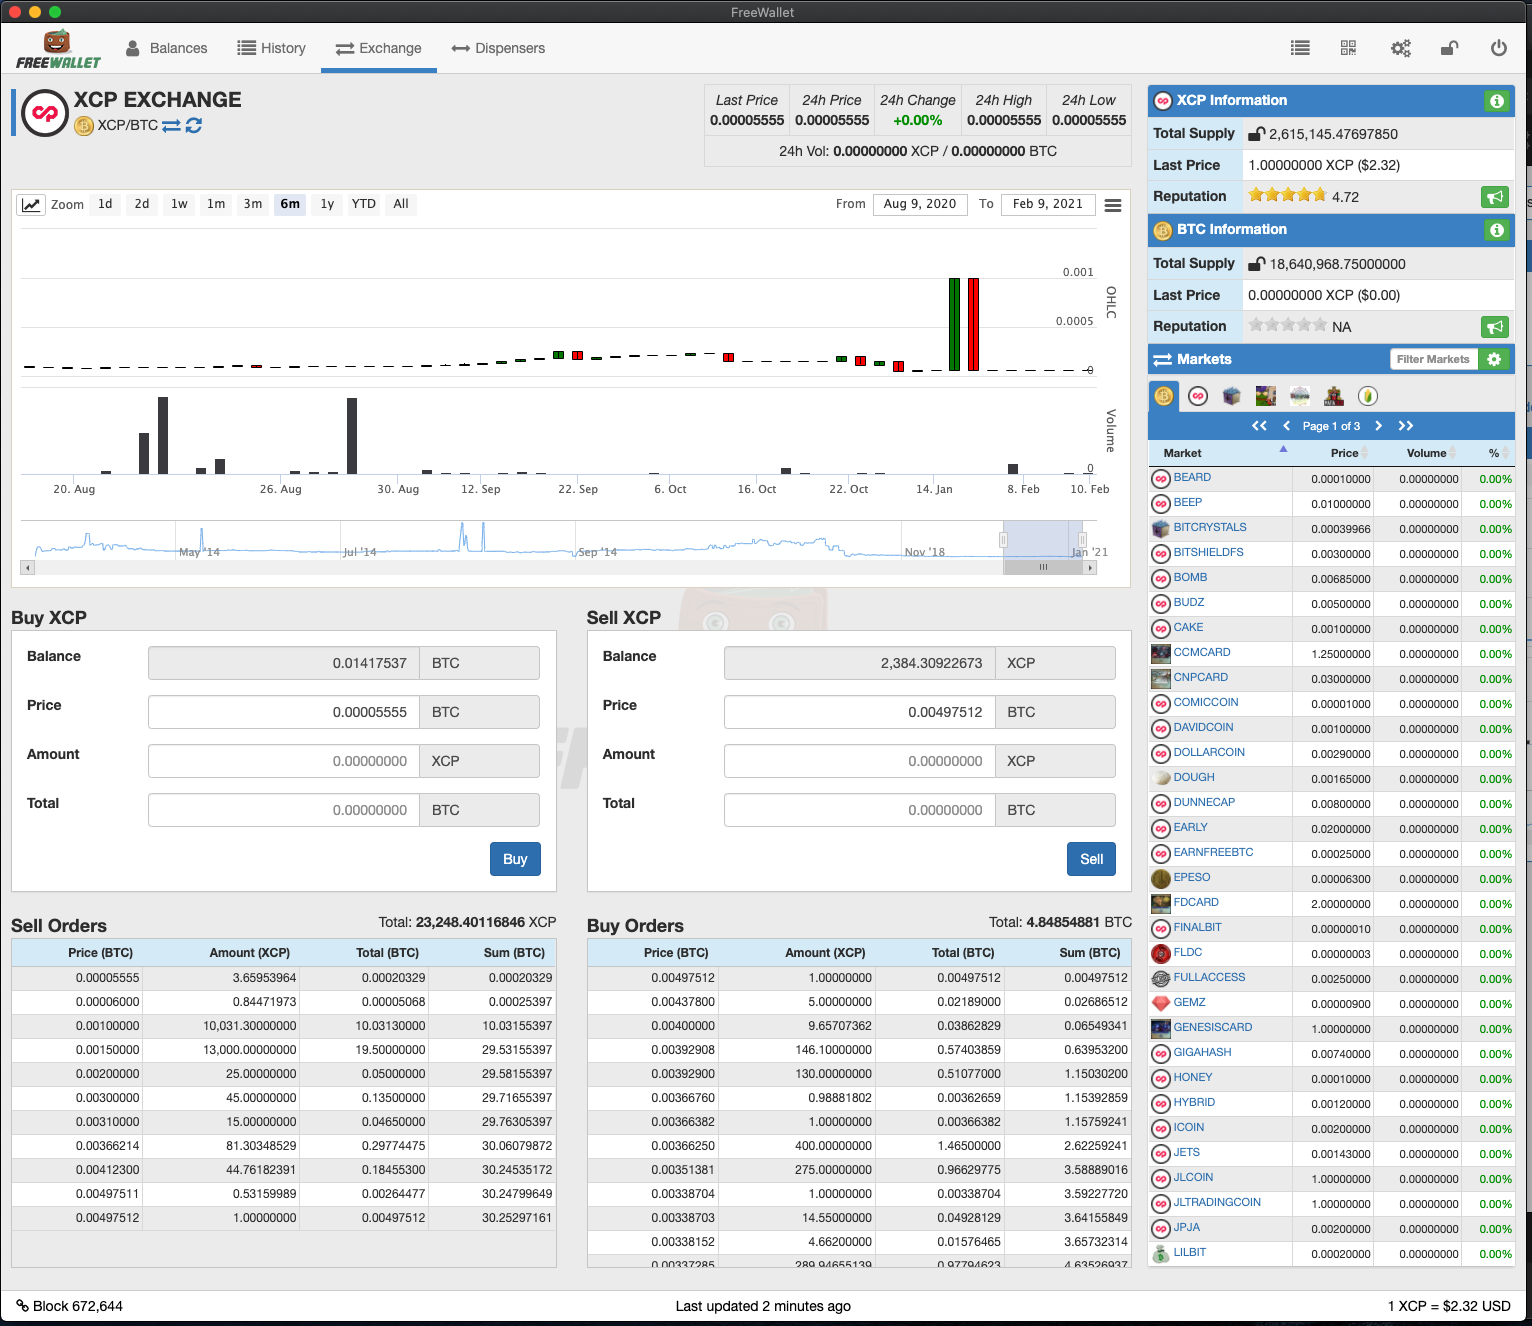This screenshot has height=1326, width=1532.
Task: Click the FreeWallet logo
Action: tap(58, 49)
